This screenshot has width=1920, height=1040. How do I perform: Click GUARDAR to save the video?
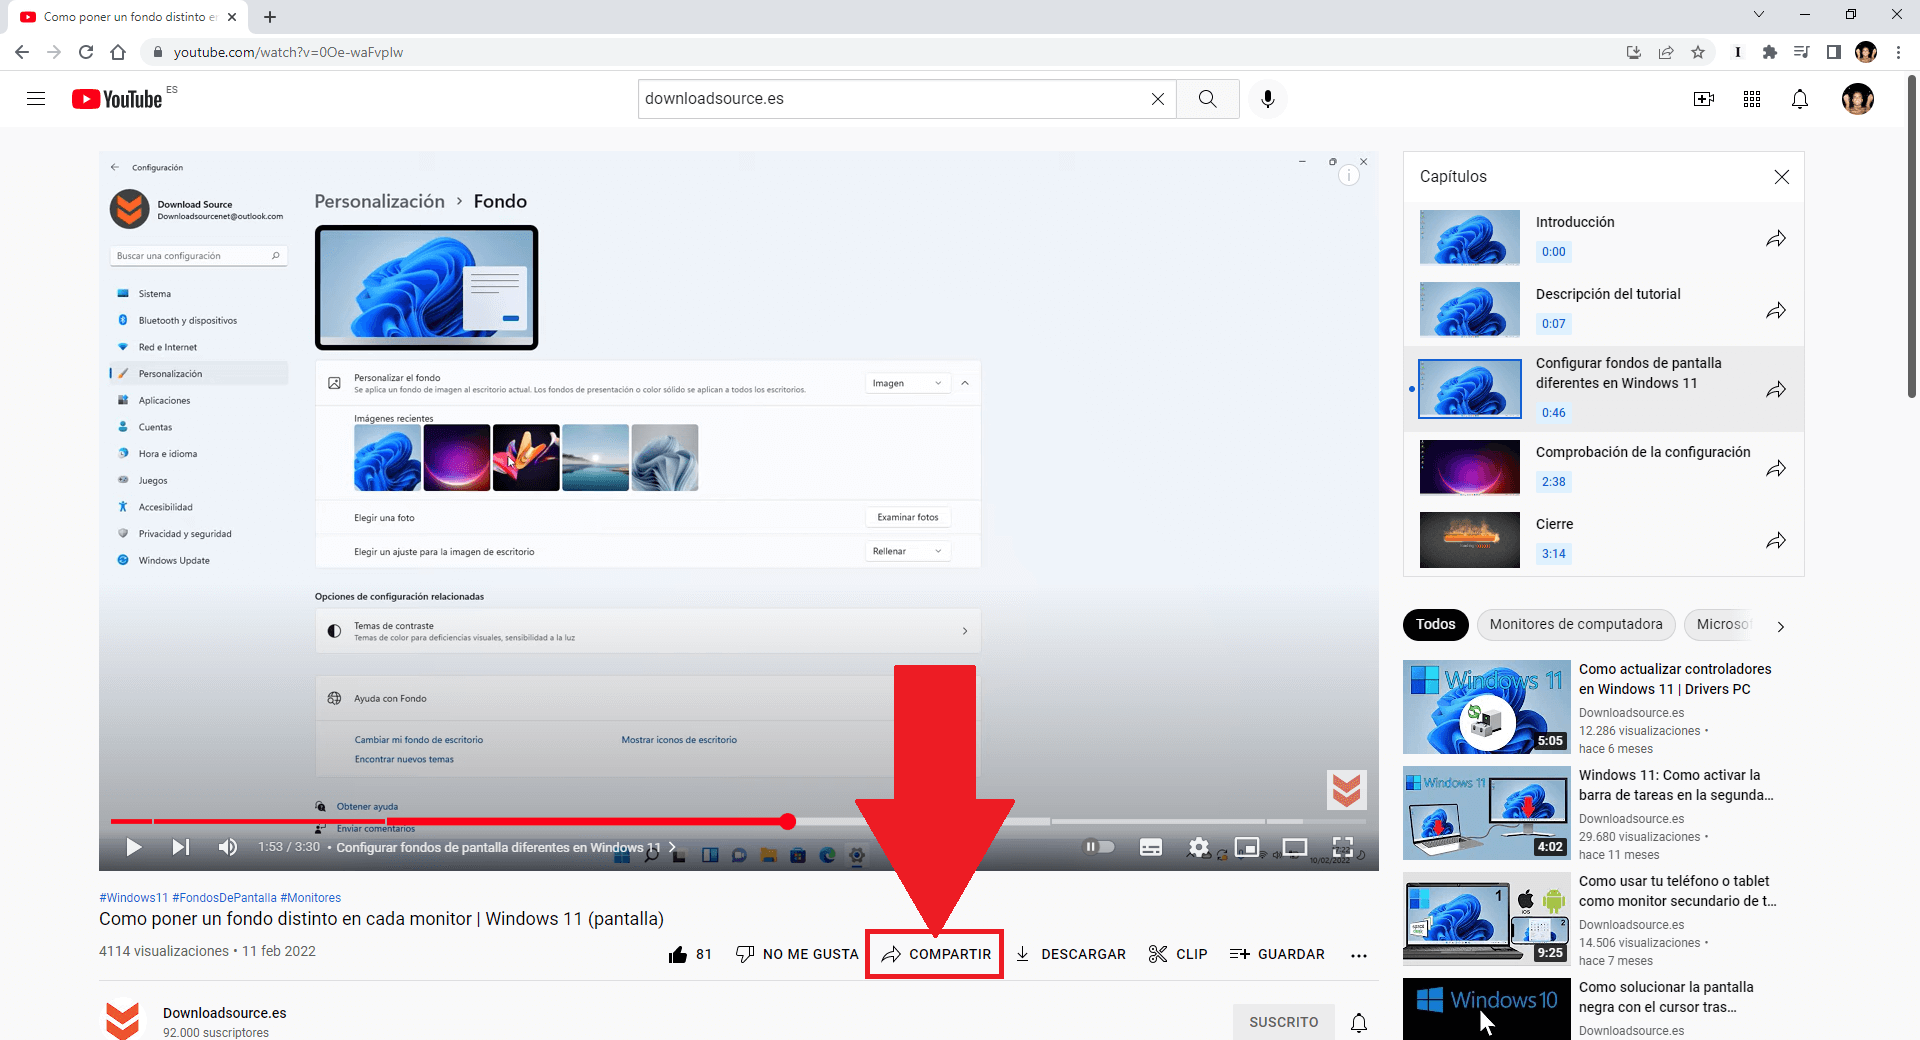[x=1277, y=954]
